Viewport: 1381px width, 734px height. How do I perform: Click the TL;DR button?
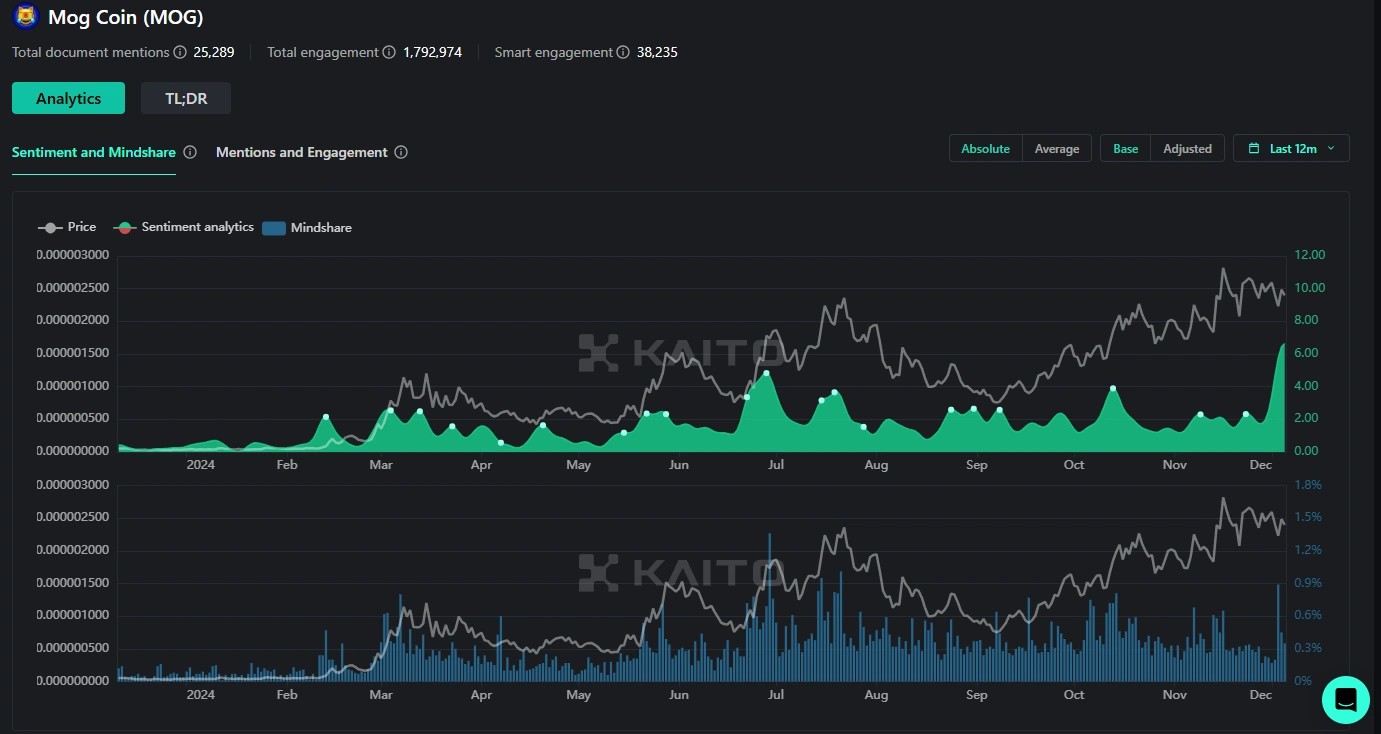(185, 98)
